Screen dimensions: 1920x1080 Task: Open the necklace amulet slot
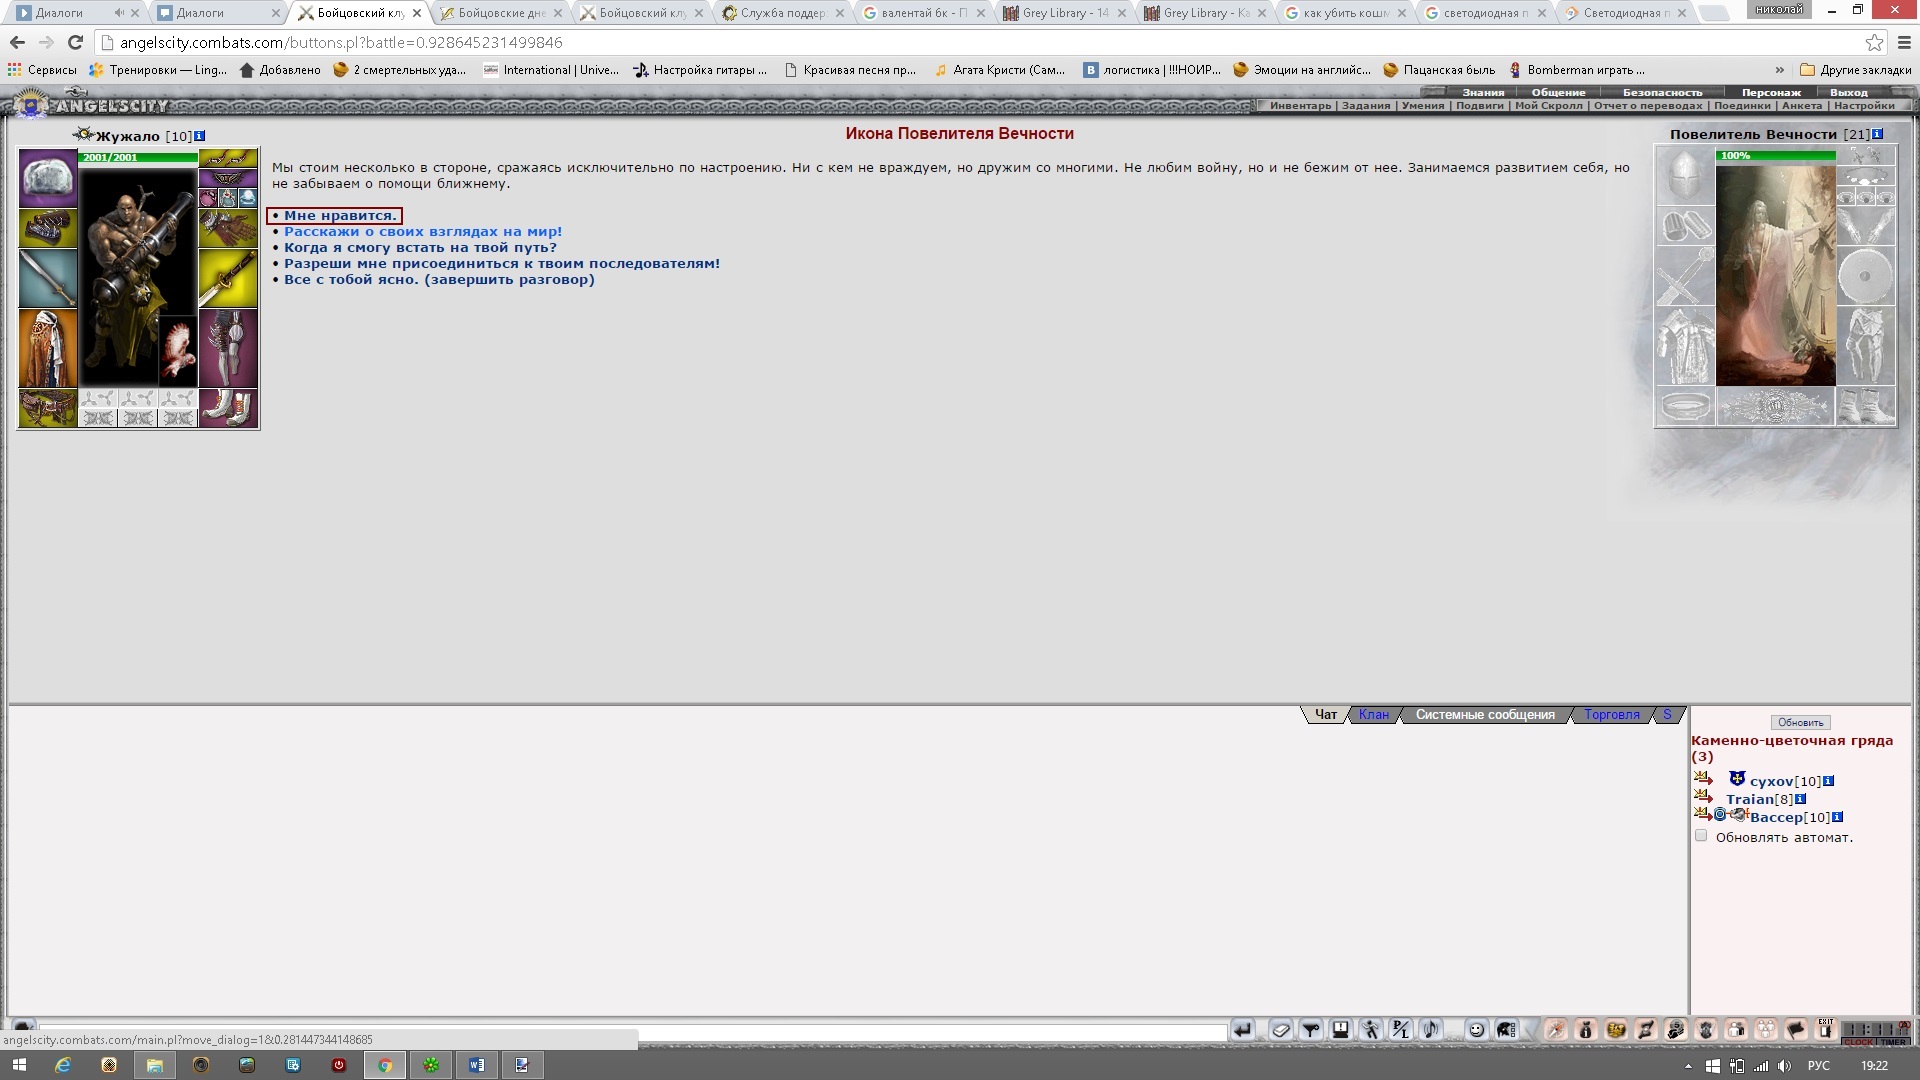tap(228, 178)
